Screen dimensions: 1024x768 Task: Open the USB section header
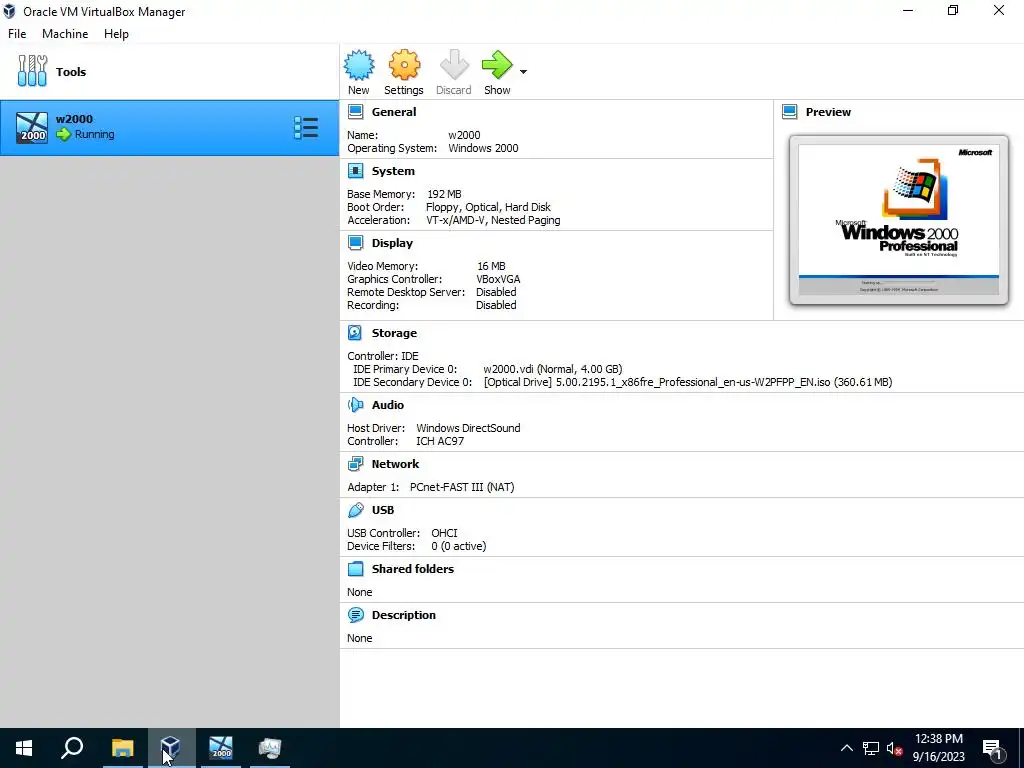pos(383,510)
